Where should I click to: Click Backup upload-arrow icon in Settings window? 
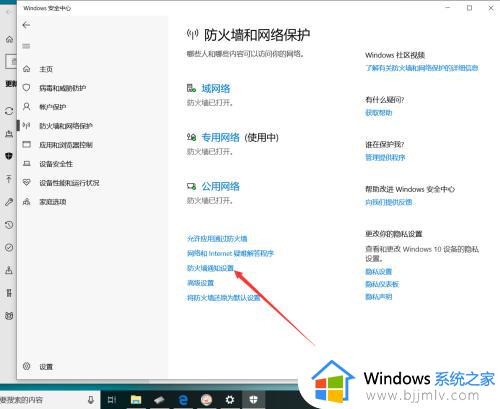(9, 179)
